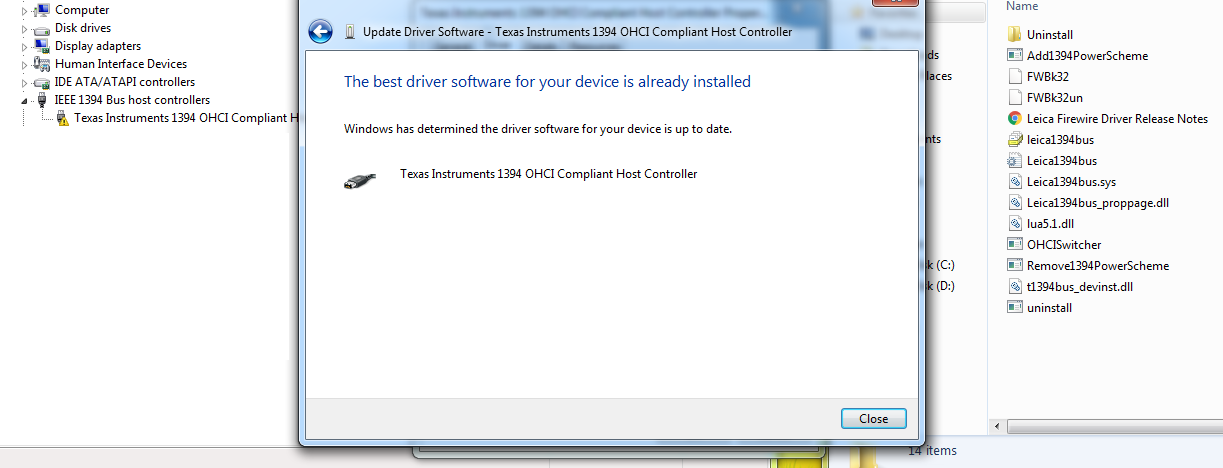
Task: Select the uninstall application icon
Action: [x=1015, y=308]
